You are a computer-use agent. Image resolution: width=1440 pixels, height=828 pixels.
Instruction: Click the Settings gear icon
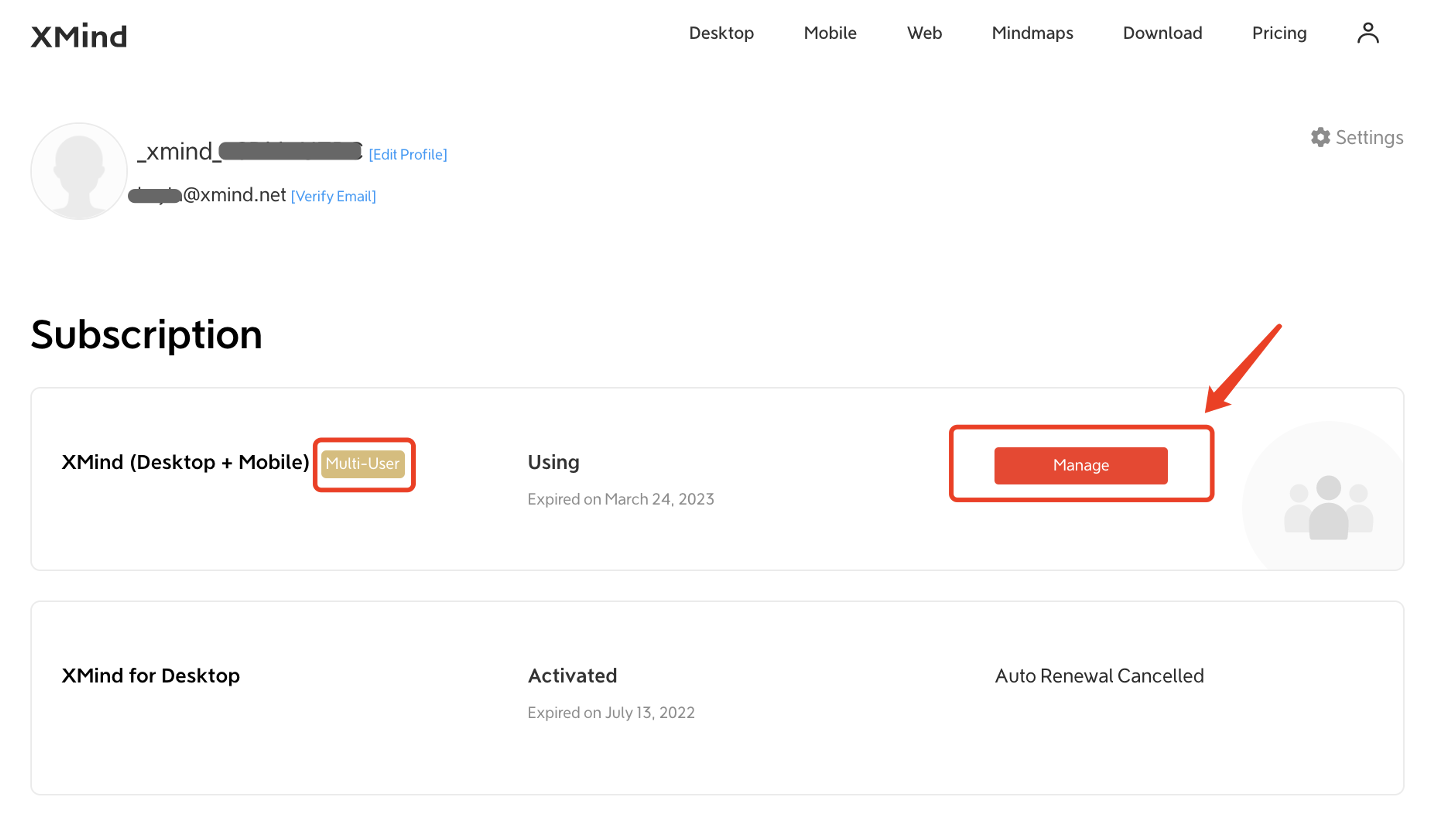(x=1320, y=137)
